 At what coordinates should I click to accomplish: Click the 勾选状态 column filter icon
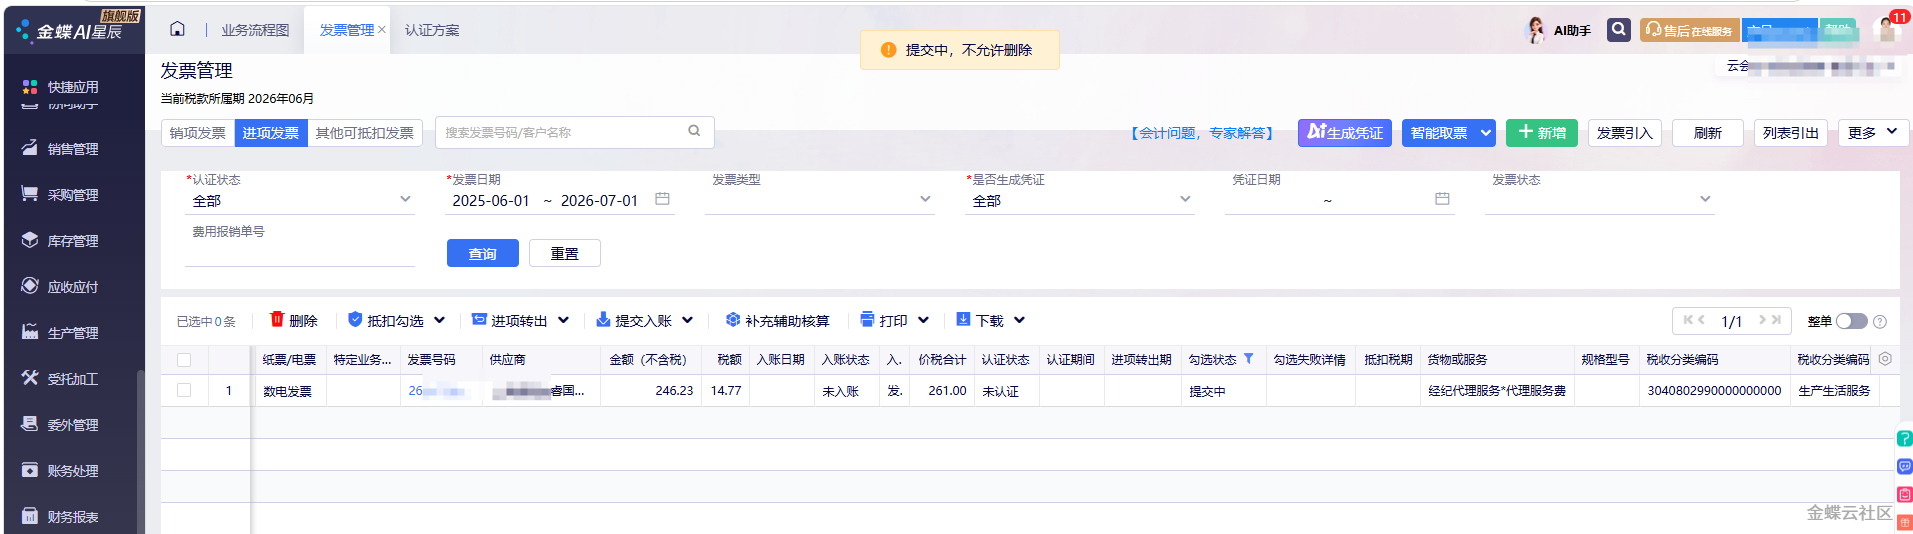coord(1248,358)
